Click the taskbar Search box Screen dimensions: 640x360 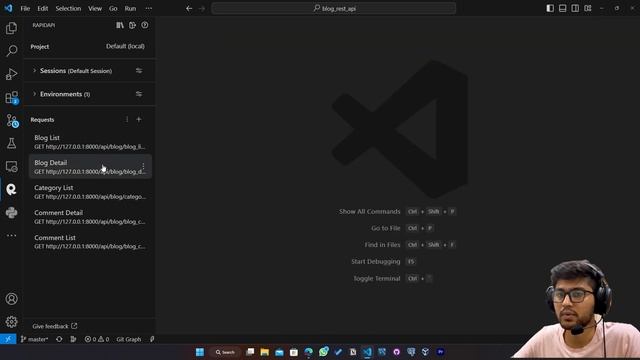(225, 352)
